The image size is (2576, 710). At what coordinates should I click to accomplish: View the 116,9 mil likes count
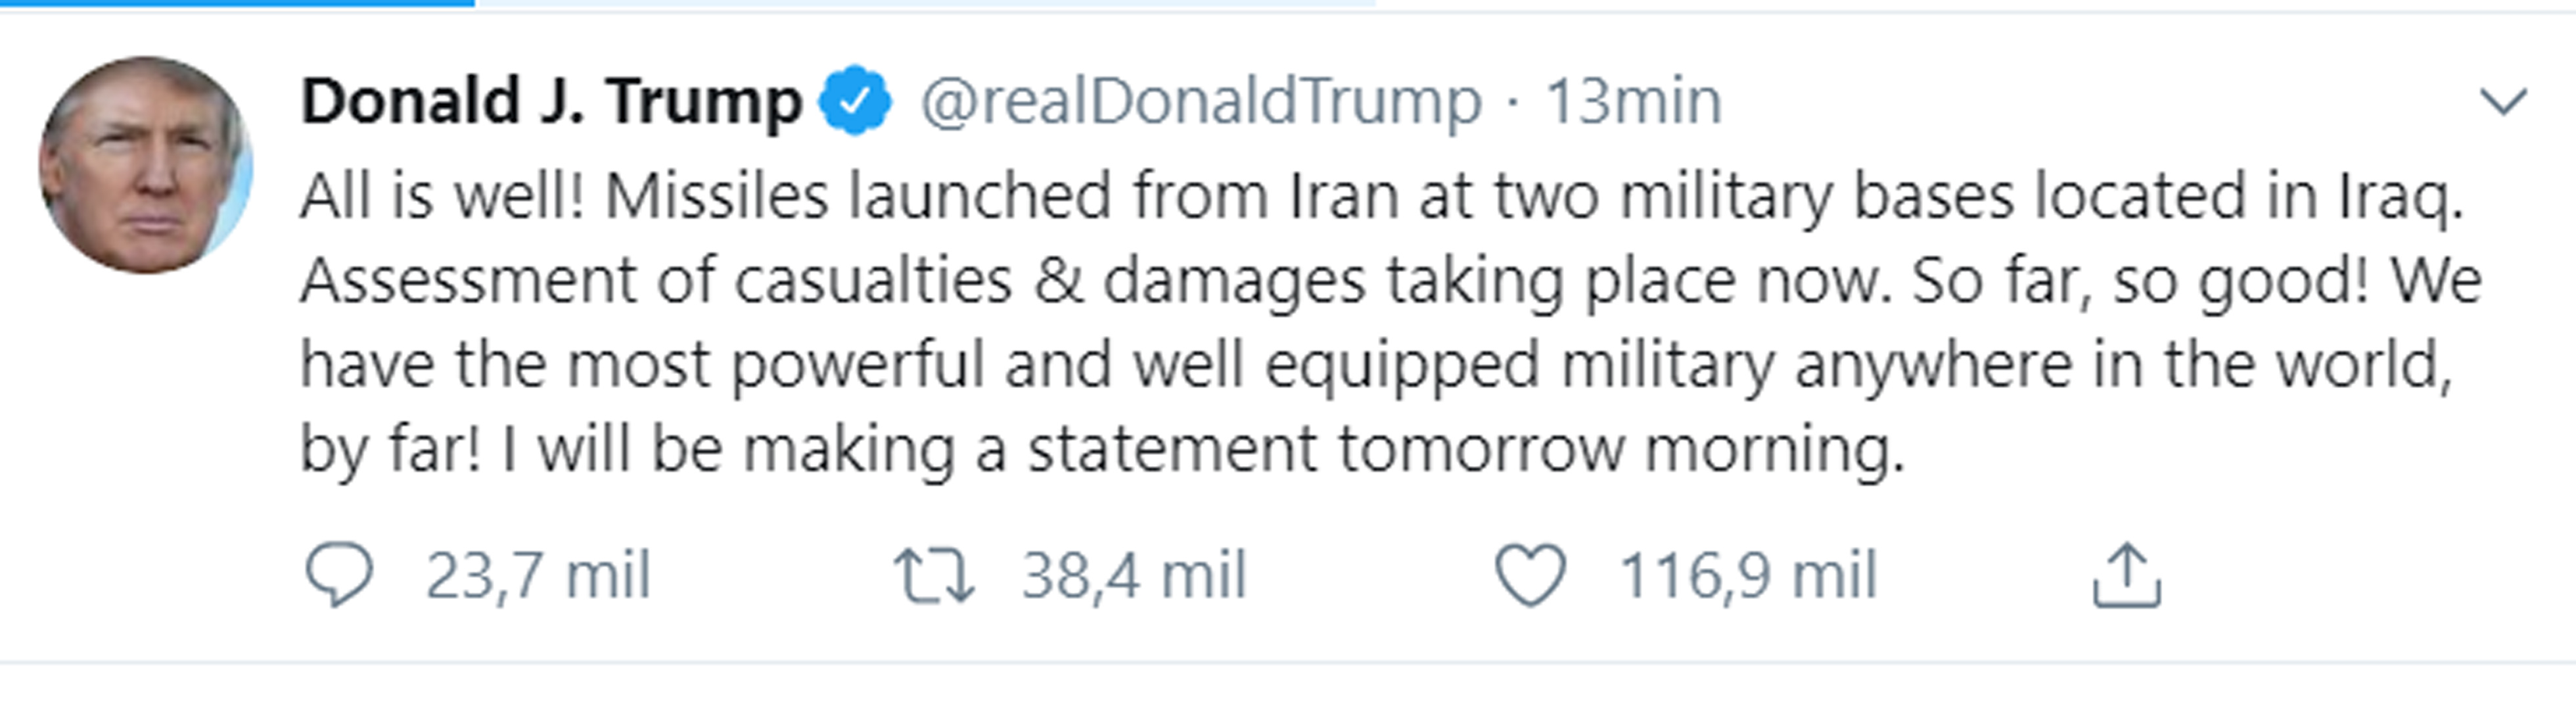tap(1748, 575)
